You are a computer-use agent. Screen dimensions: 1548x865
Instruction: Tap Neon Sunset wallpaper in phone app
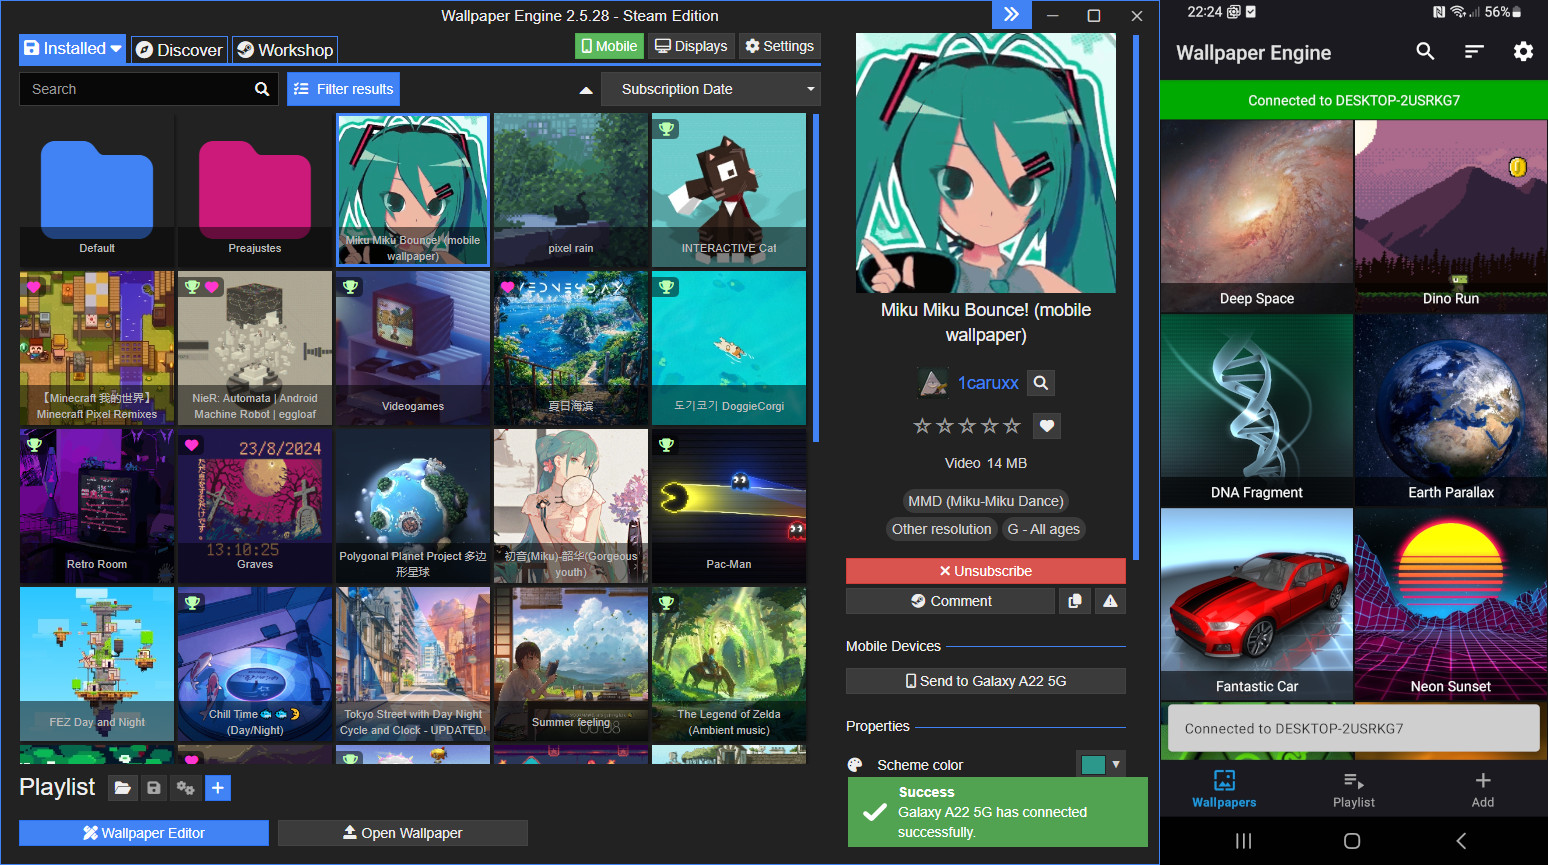[x=1451, y=604]
